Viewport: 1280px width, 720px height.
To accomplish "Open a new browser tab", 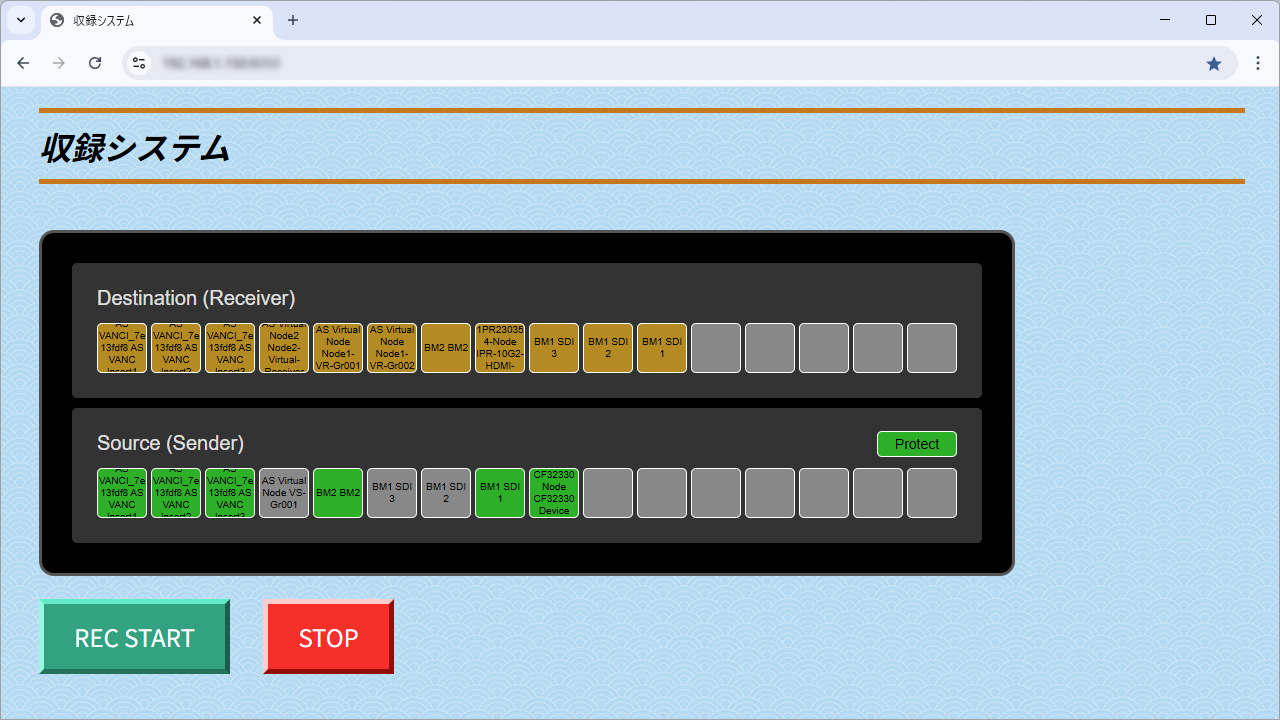I will point(293,20).
